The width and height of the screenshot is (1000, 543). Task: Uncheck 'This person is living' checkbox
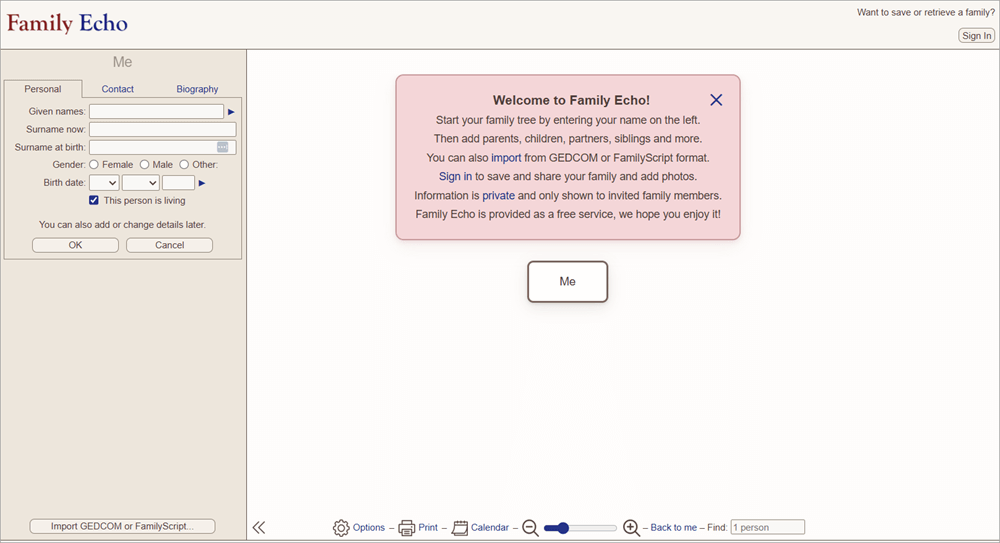coord(94,200)
